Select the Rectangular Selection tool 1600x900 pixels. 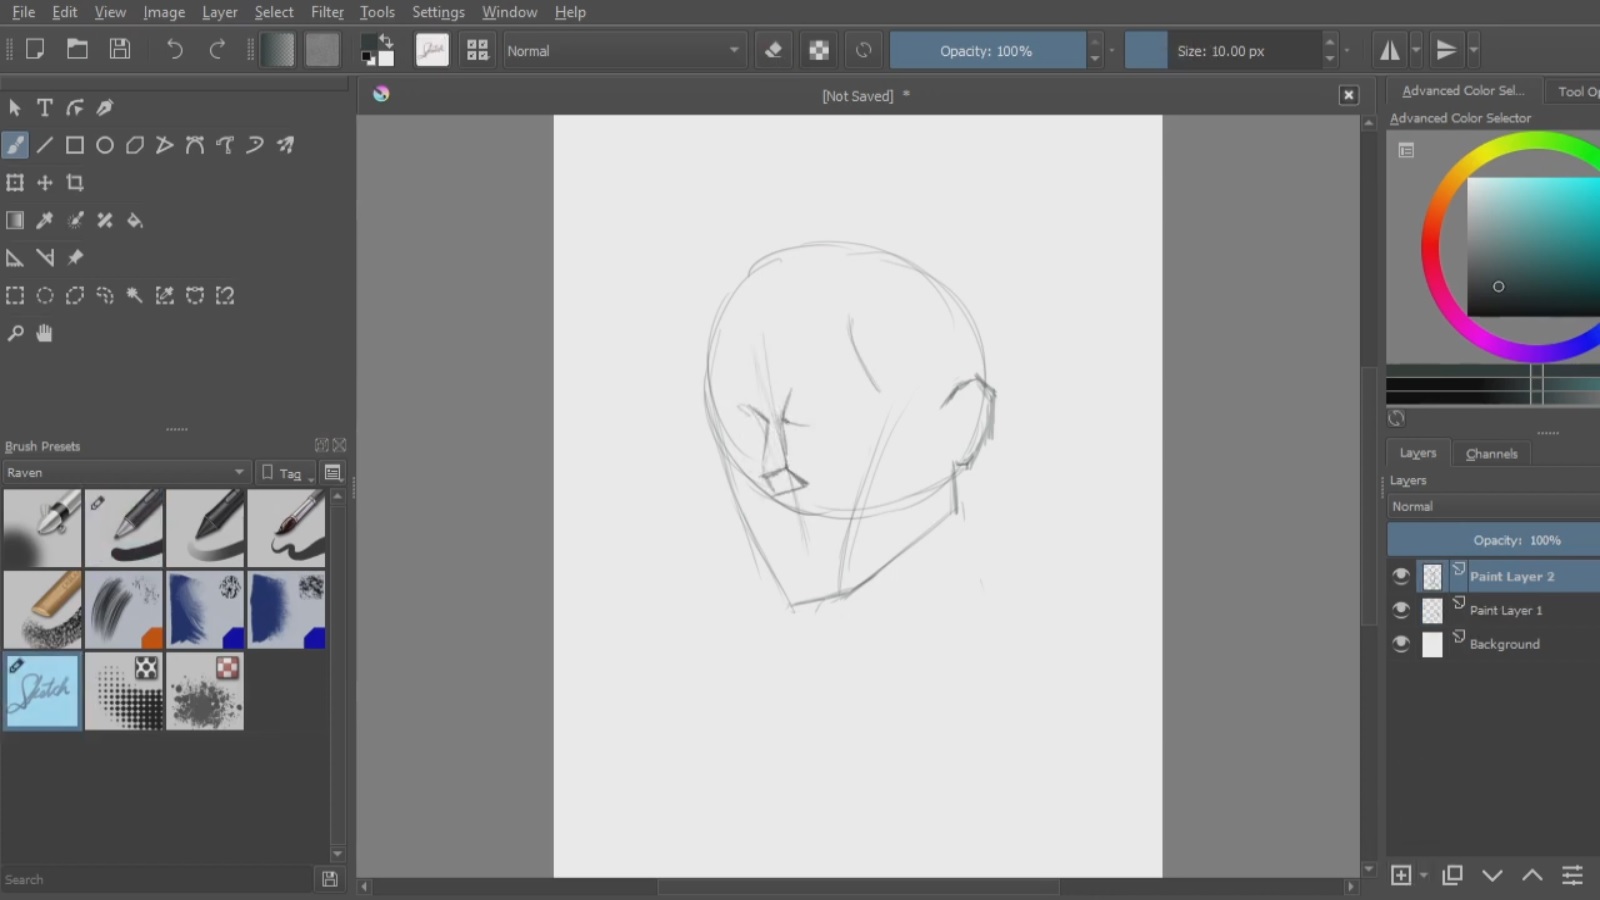pos(15,296)
